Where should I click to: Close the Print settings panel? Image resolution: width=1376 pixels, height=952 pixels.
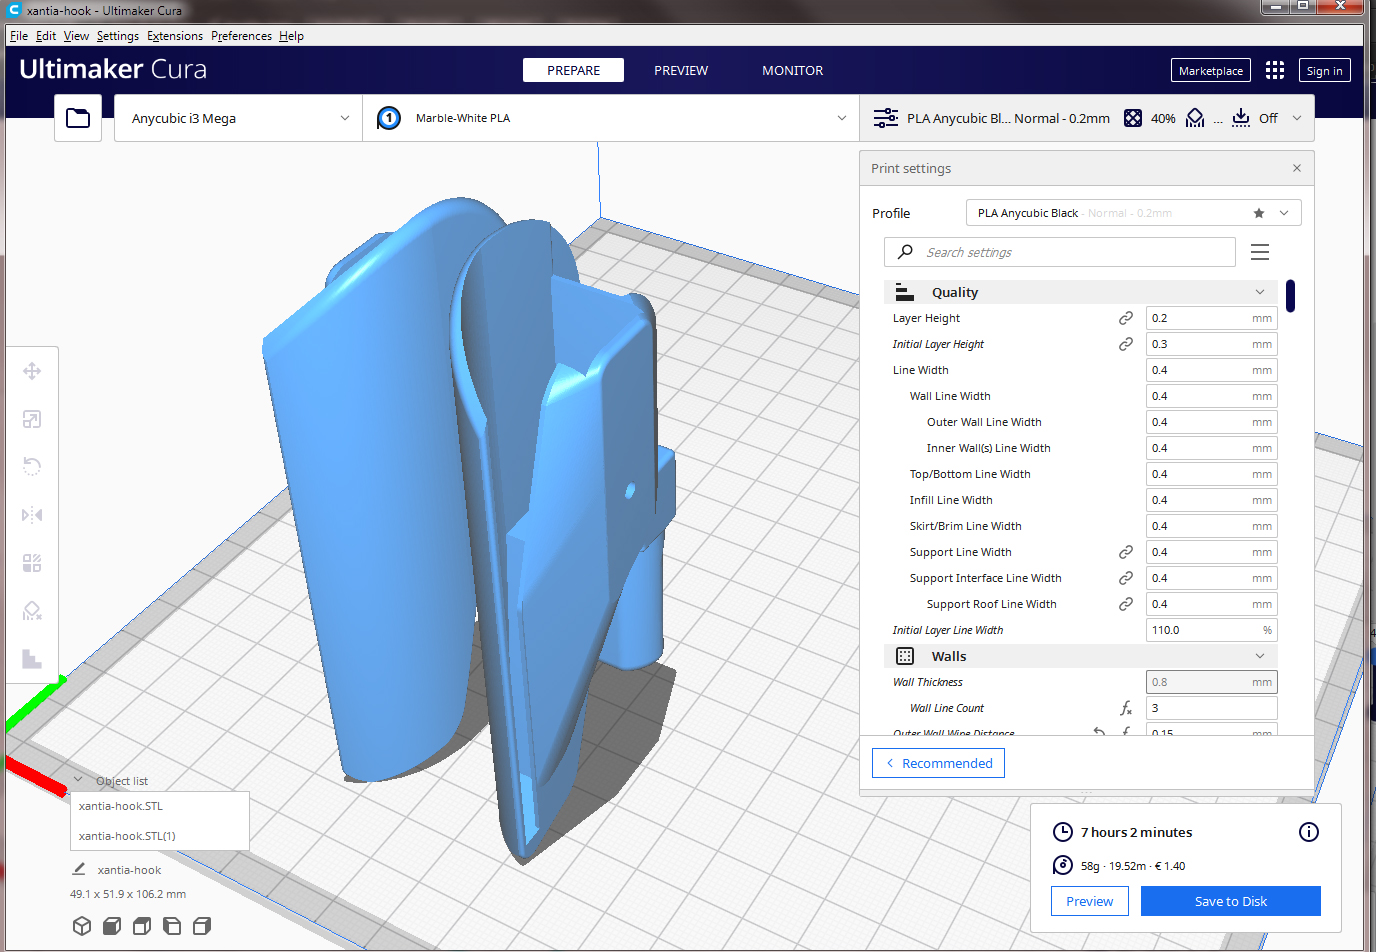1297,168
